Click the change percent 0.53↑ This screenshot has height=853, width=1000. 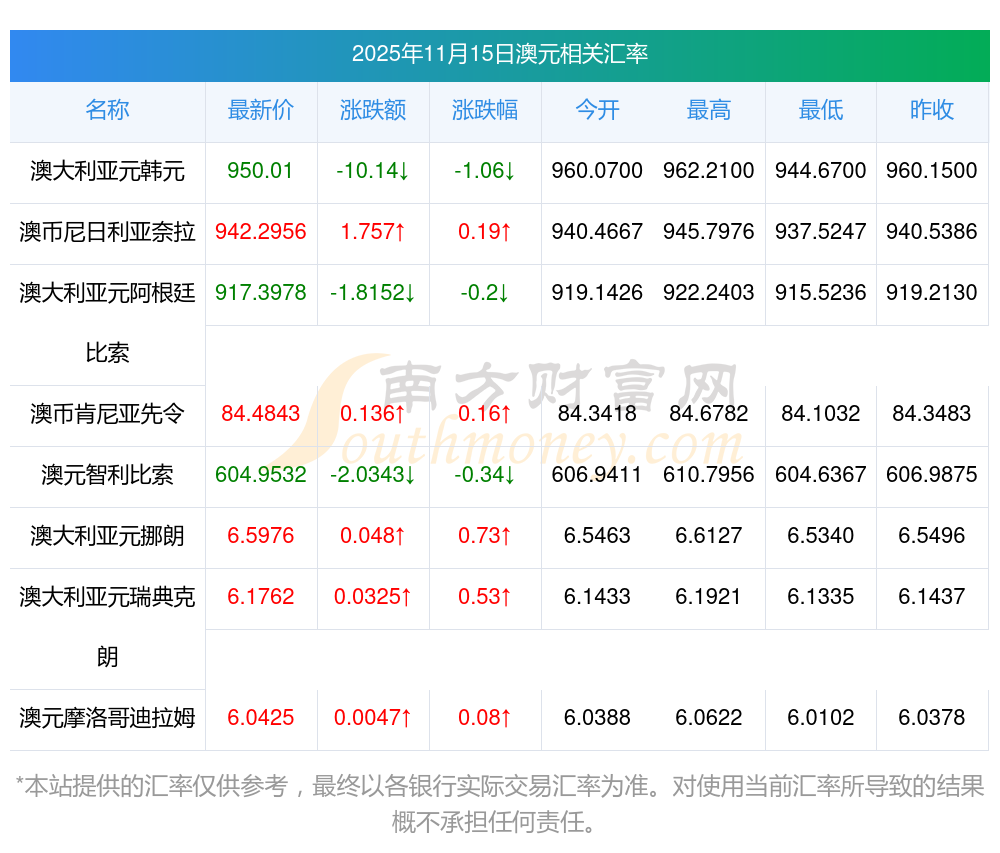coord(485,597)
